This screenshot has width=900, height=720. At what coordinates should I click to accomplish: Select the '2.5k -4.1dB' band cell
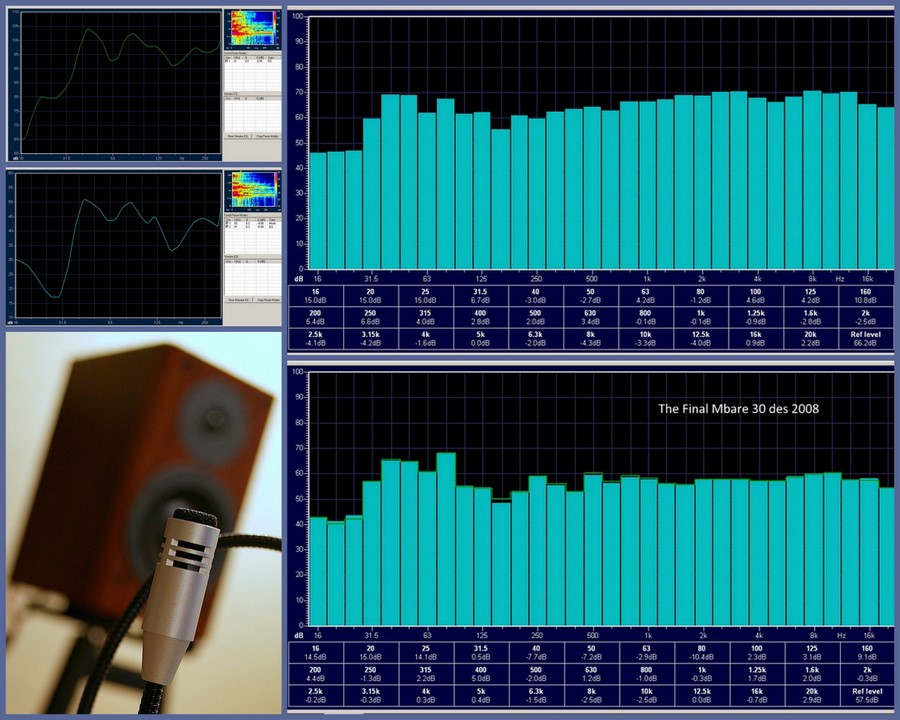tap(315, 339)
